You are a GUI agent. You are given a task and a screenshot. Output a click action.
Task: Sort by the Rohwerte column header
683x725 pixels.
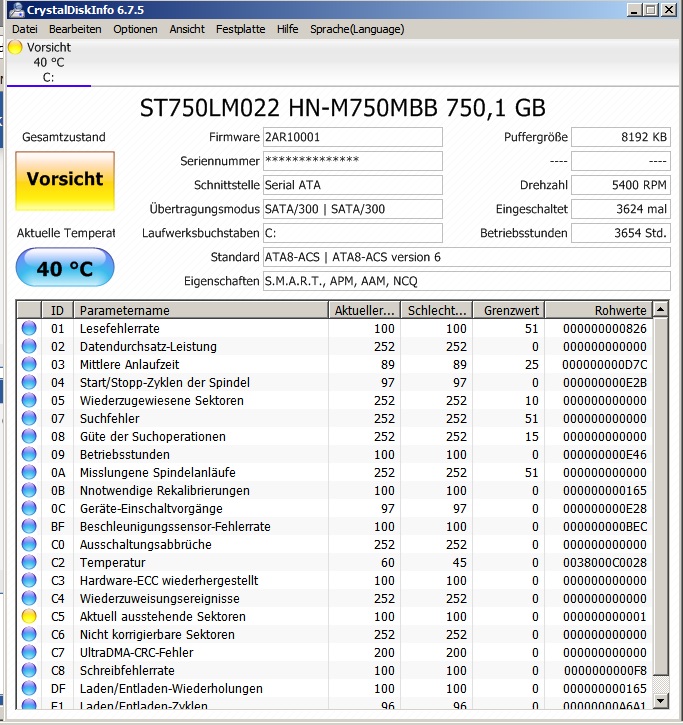(x=599, y=310)
